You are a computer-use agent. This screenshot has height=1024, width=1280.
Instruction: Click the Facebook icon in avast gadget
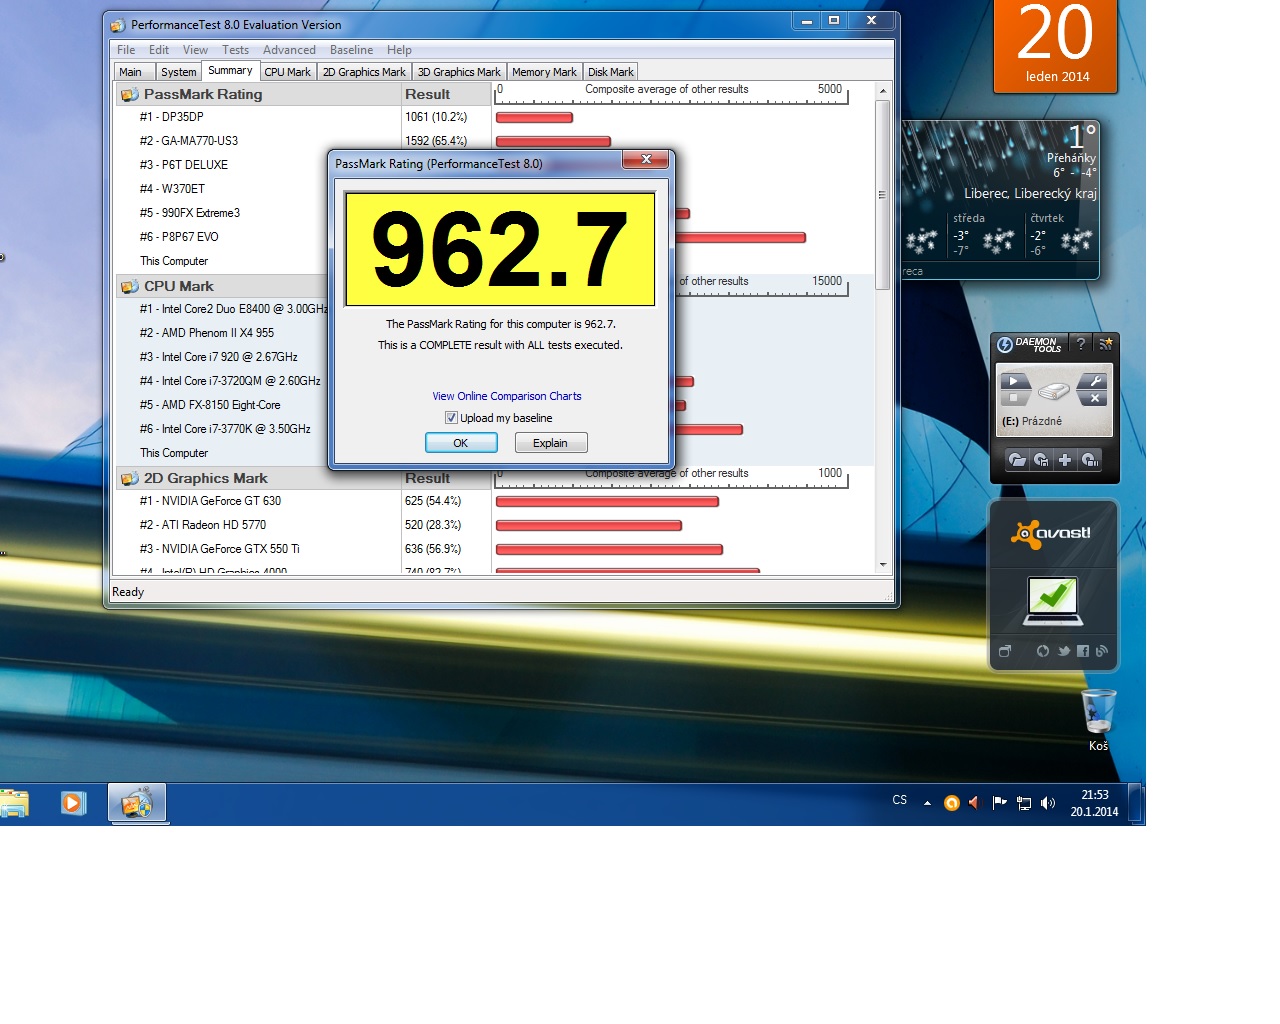tap(1083, 651)
